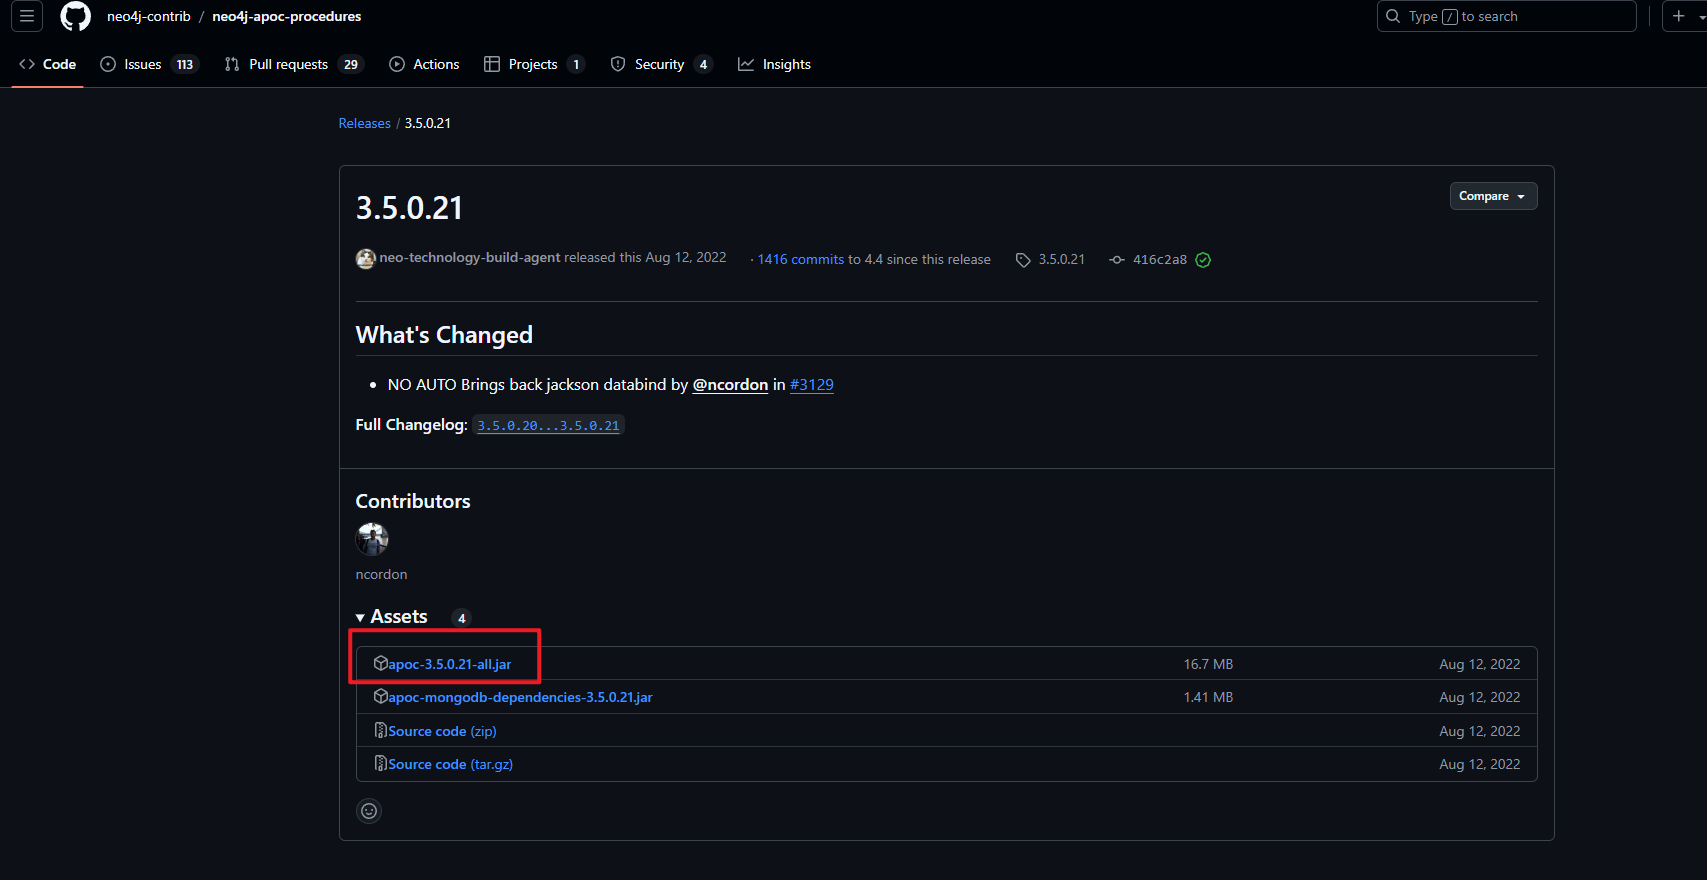
Task: Switch to the Issues tab
Action: [149, 64]
